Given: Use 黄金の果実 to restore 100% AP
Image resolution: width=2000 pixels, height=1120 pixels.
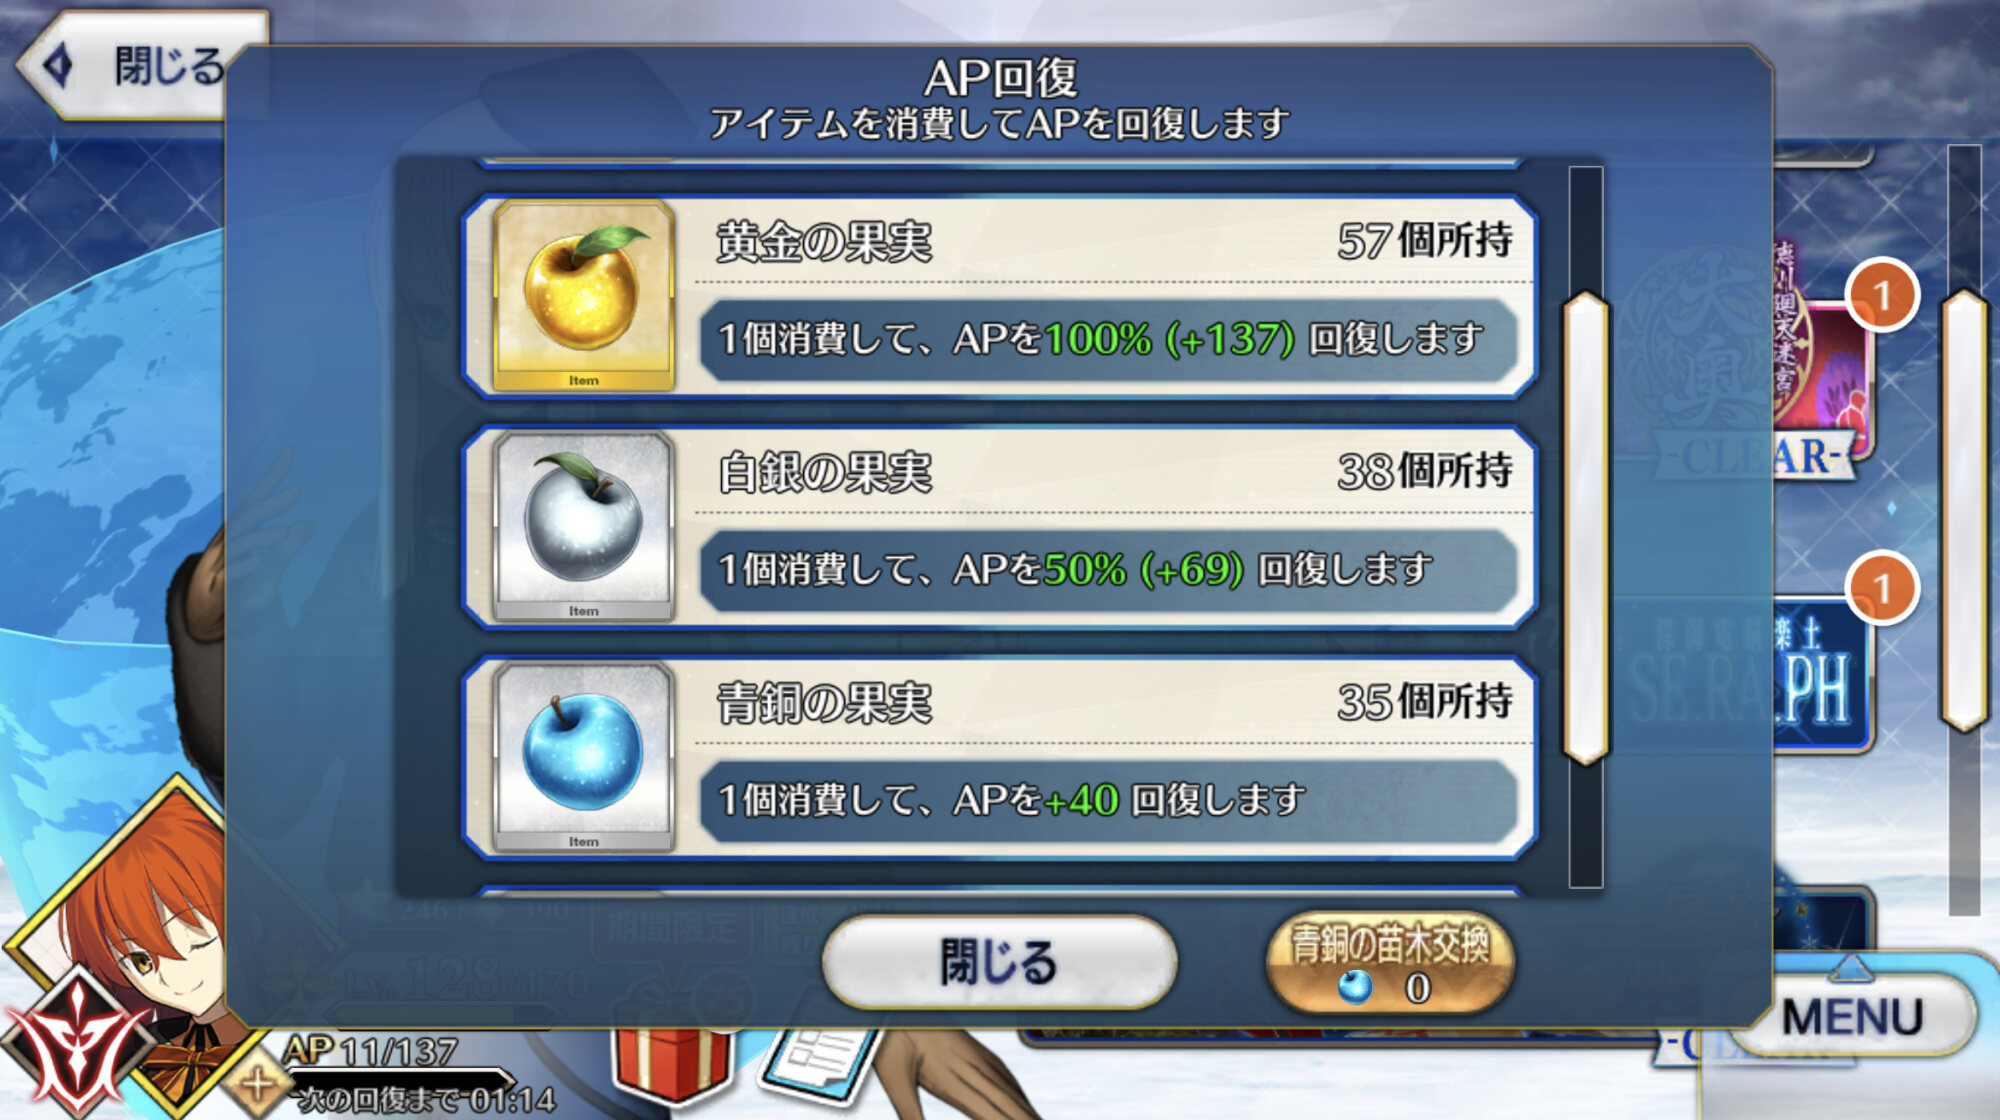Looking at the screenshot, I should pyautogui.click(x=1000, y=297).
